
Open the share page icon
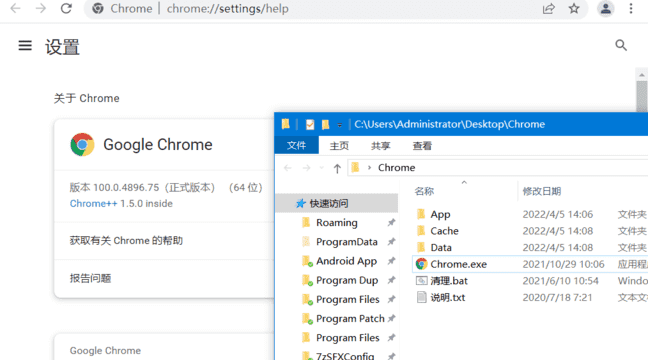[548, 8]
